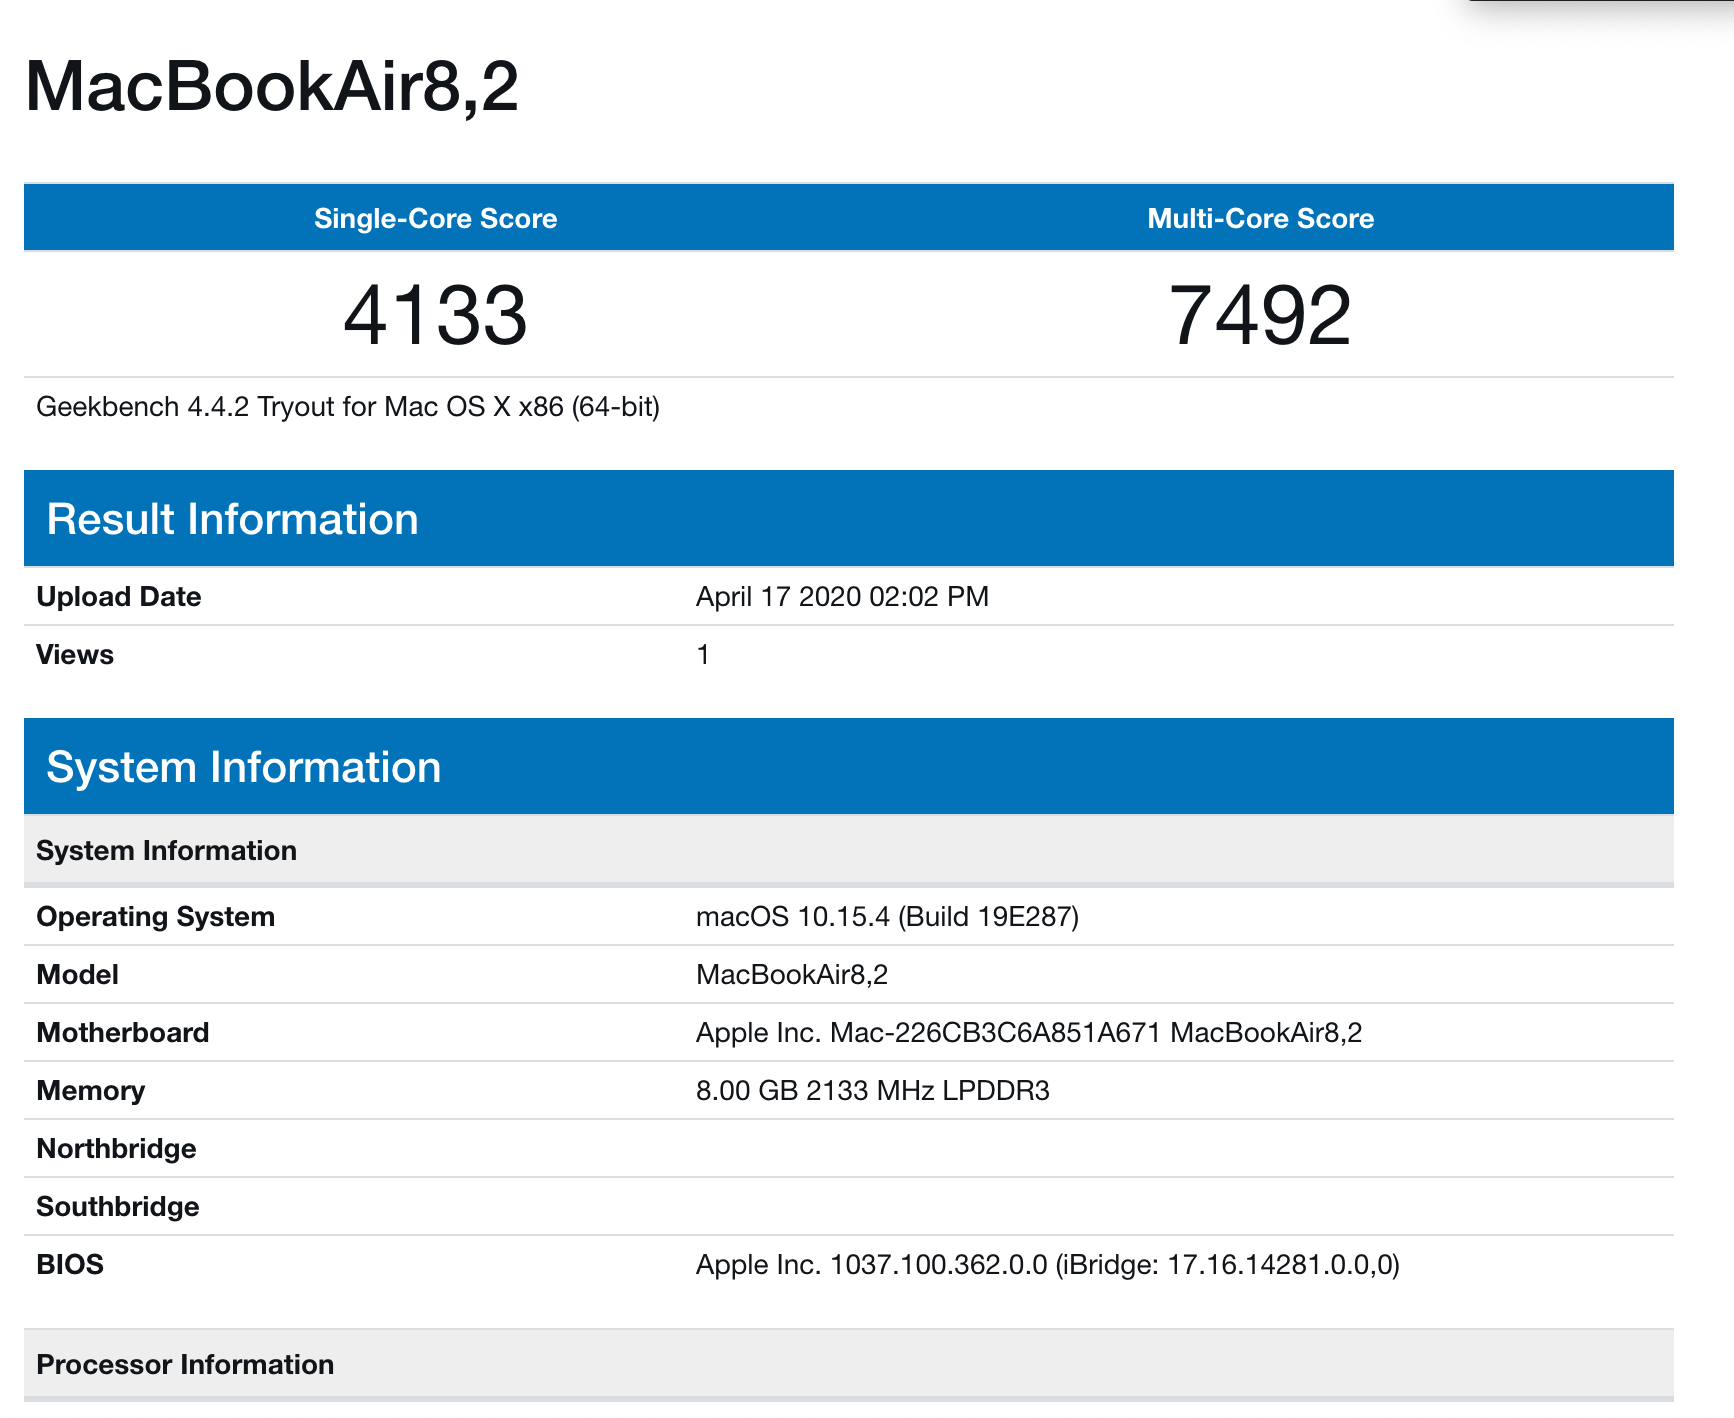1734x1418 pixels.
Task: Select the Model value MacBookAir8,2 in table
Action: [x=792, y=975]
